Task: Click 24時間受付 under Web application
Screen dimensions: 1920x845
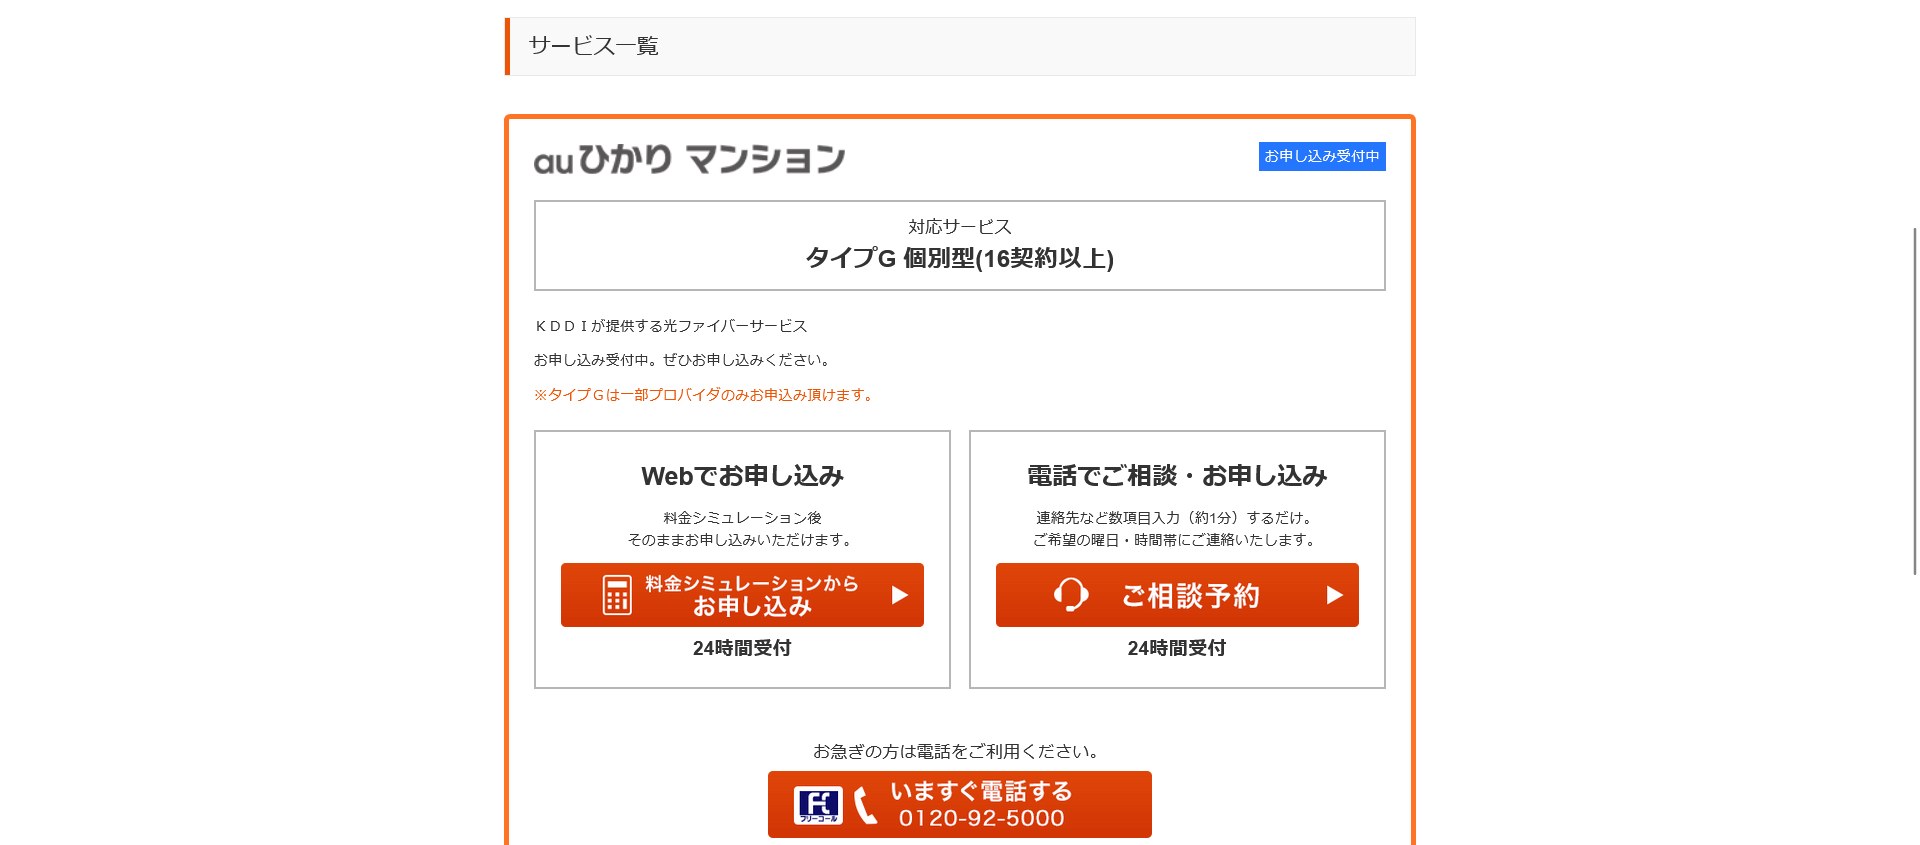Action: [742, 648]
